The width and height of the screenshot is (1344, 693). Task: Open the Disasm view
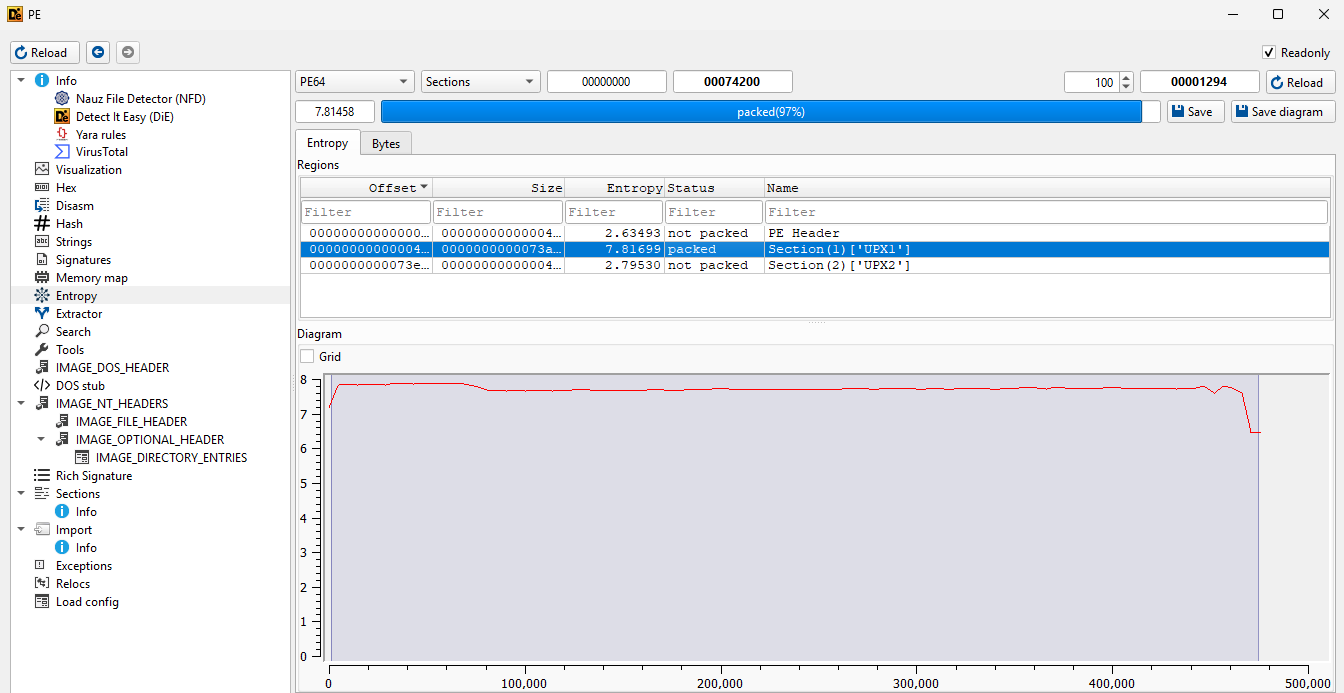click(74, 206)
